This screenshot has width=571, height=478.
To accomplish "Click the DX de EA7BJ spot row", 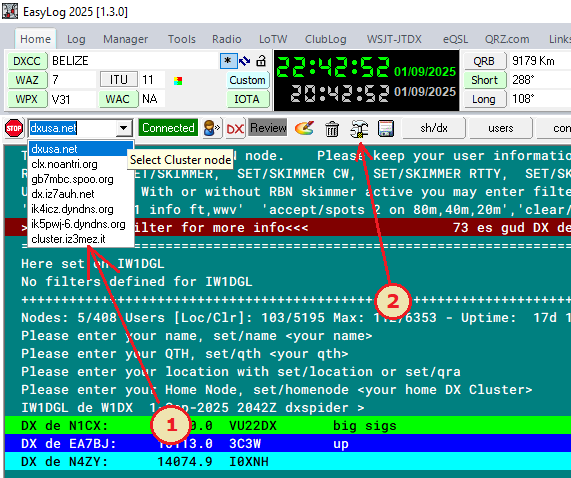I will [288, 443].
